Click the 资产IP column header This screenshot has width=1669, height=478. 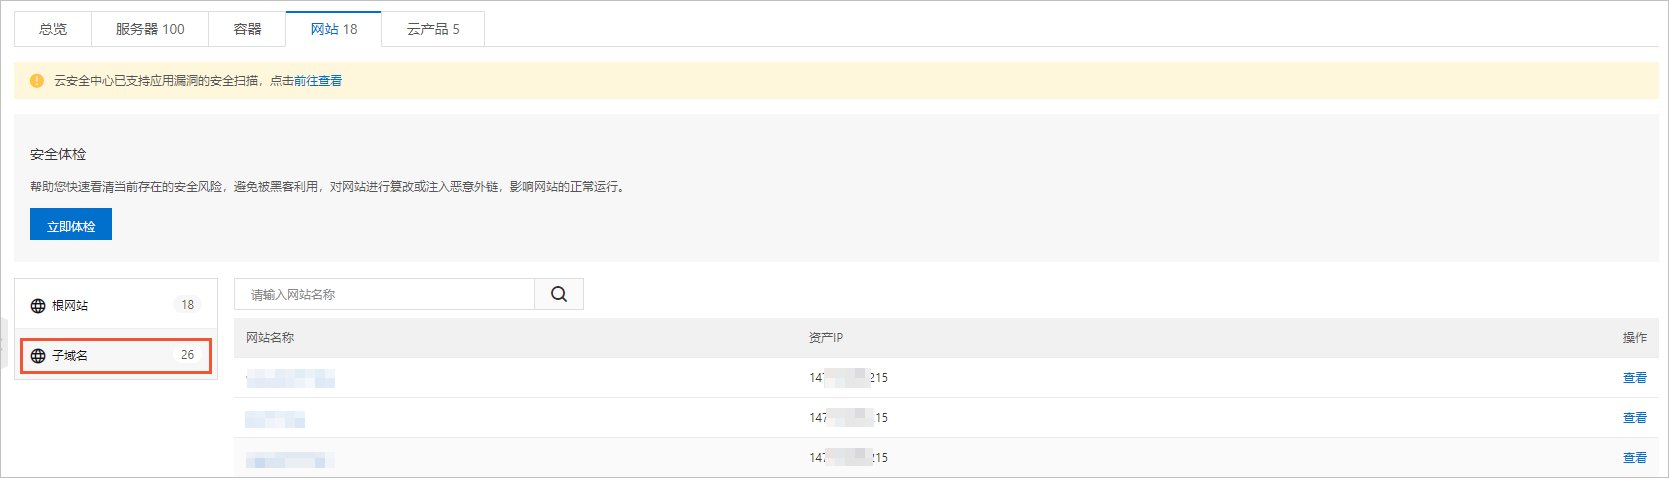tap(826, 338)
